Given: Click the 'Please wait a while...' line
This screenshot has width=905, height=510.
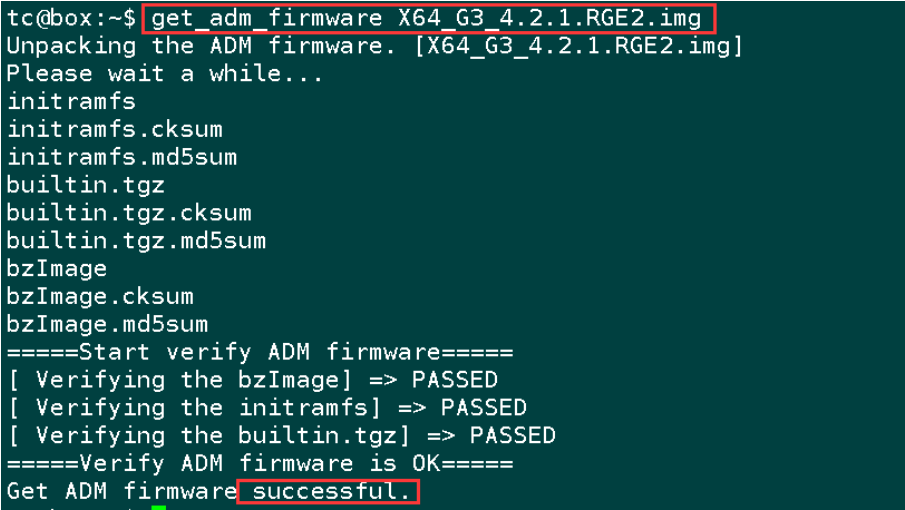Looking at the screenshot, I should click(x=165, y=74).
